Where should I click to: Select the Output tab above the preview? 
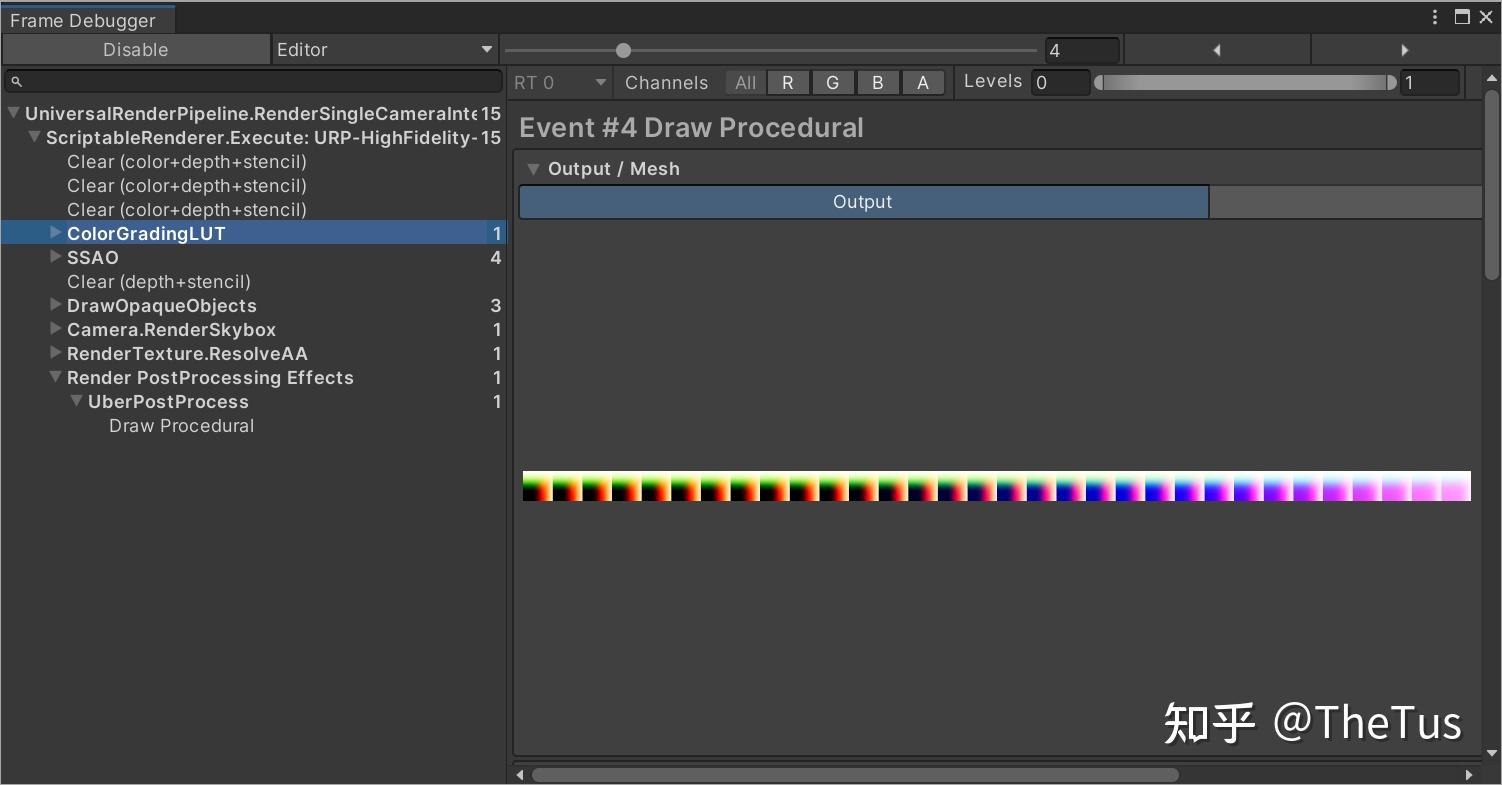pos(862,201)
